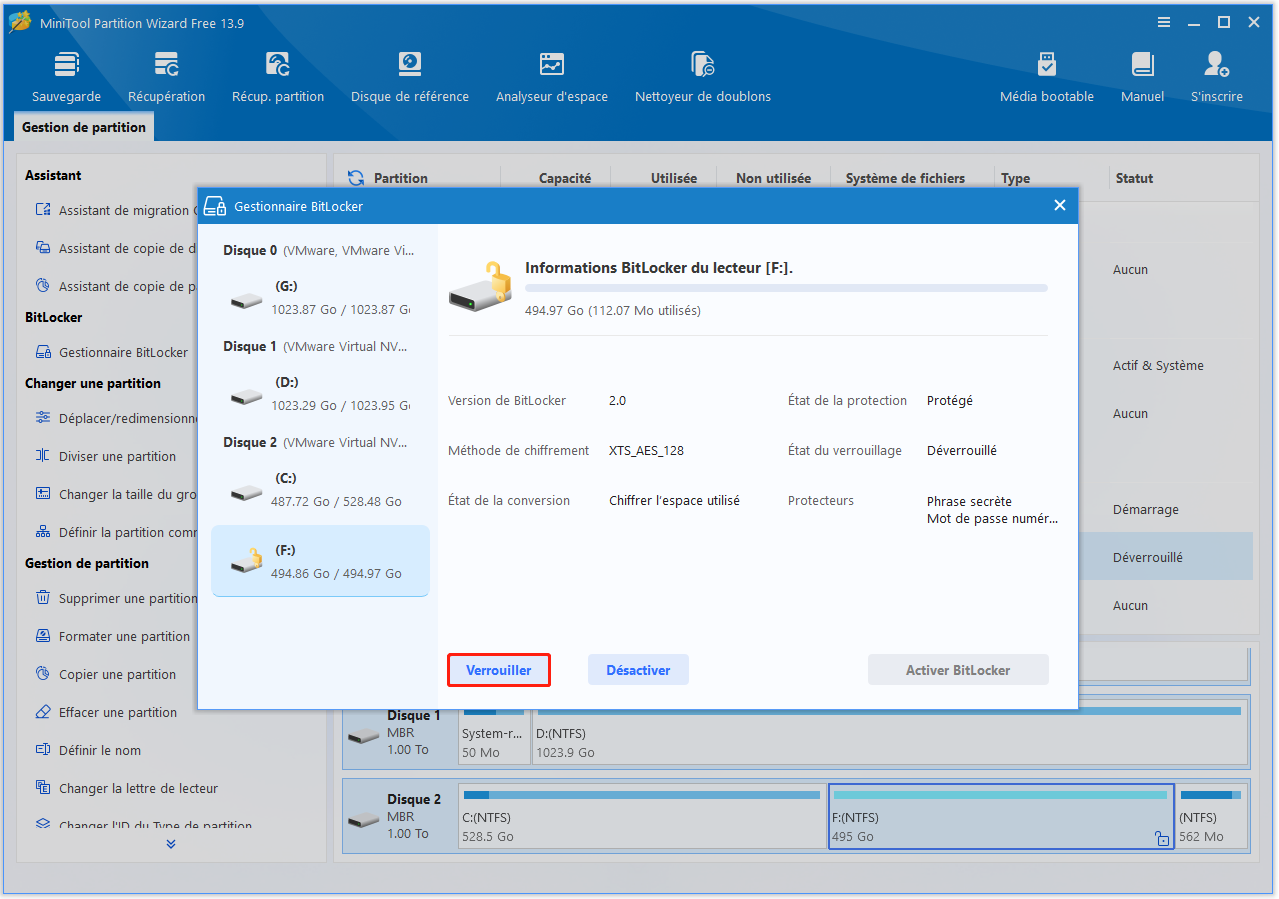Select the 562 Mo (NTFS) partition block

(1211, 815)
